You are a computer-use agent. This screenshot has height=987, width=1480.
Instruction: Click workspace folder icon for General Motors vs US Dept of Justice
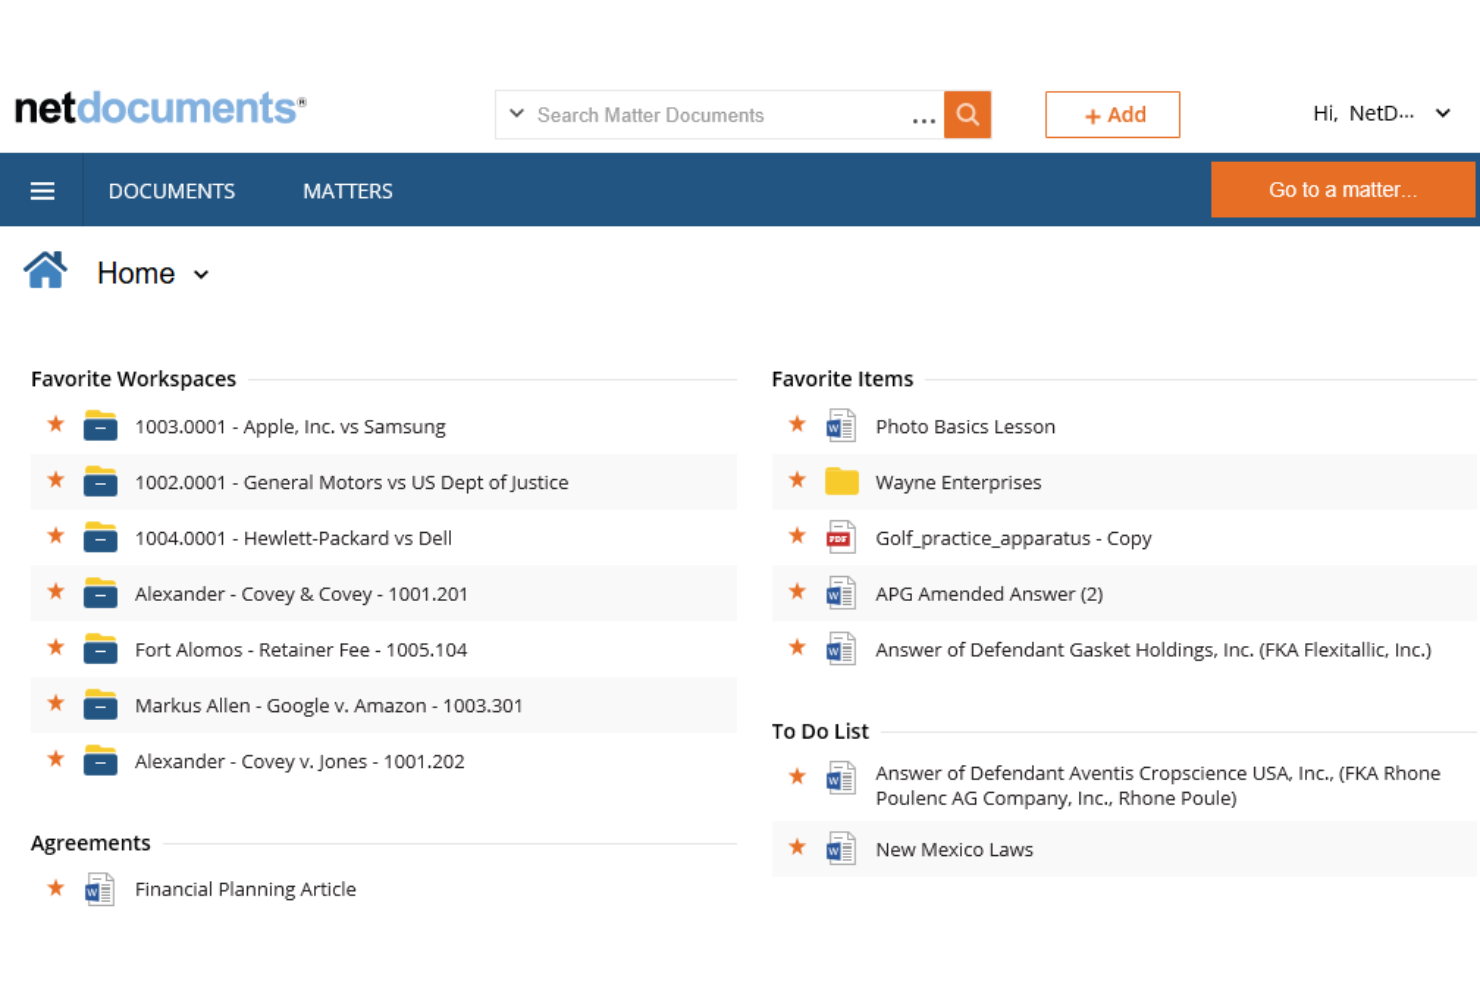click(x=100, y=482)
